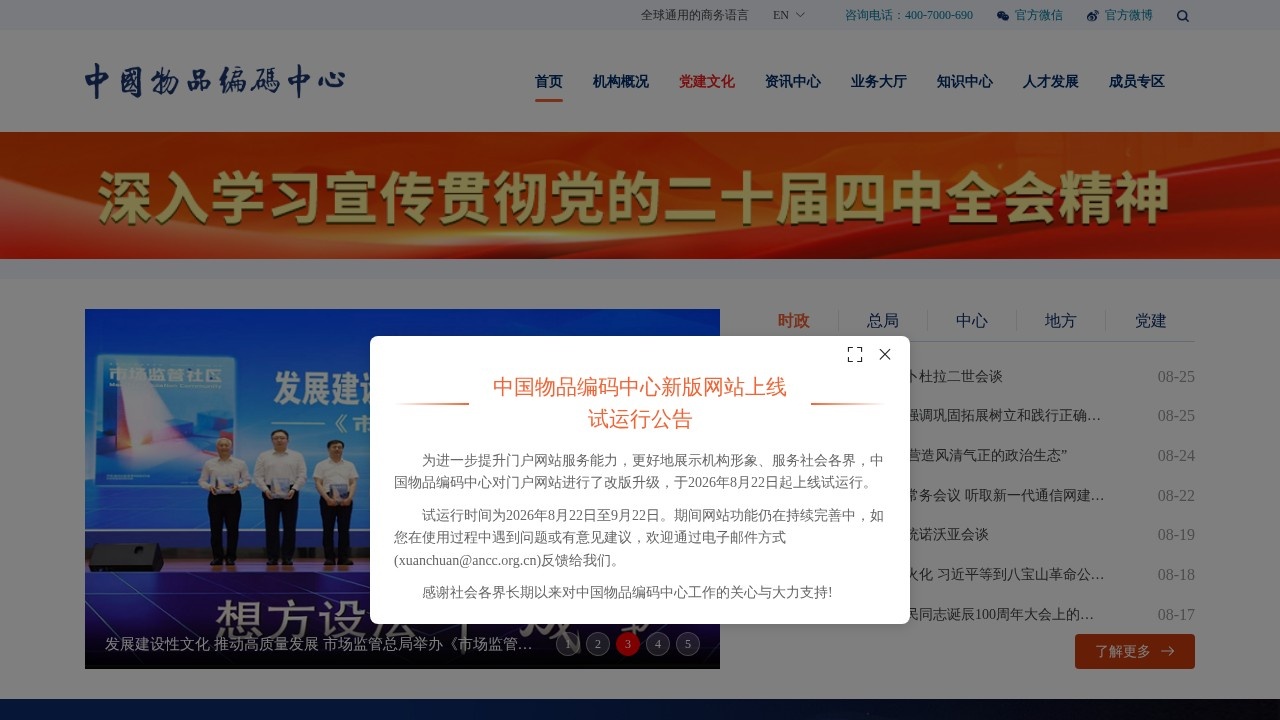Viewport: 1280px width, 720px height.
Task: Click the consultation phone 400-7000-690
Action: click(x=909, y=15)
